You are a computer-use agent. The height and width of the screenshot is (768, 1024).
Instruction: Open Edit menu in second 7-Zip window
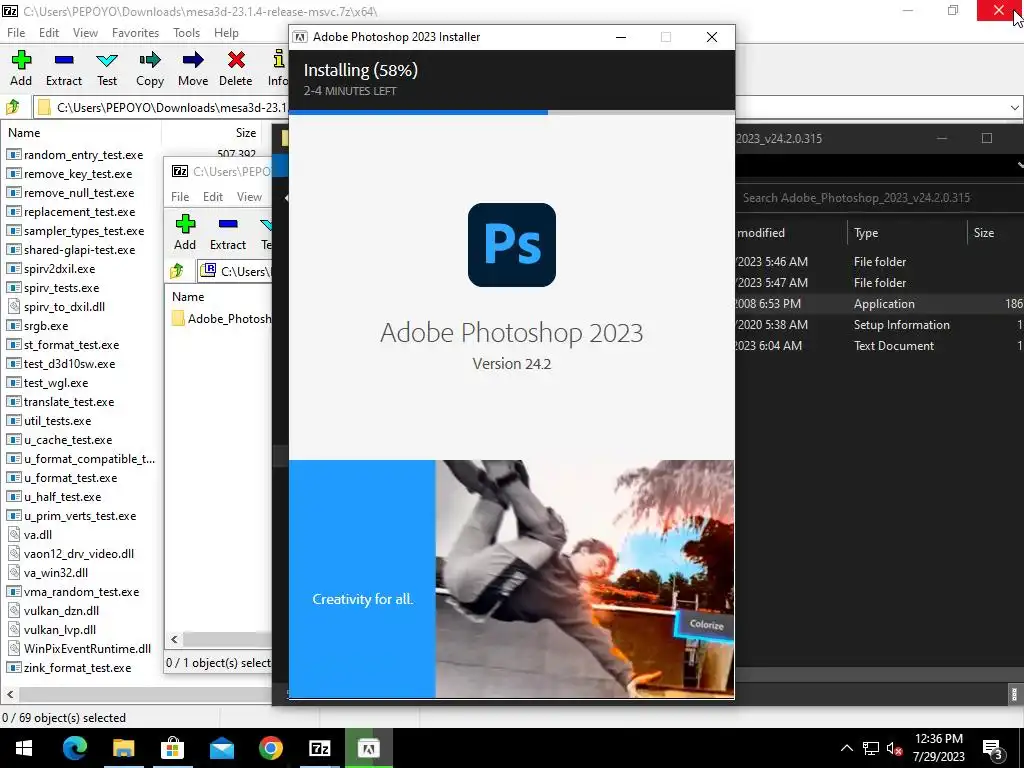213,197
